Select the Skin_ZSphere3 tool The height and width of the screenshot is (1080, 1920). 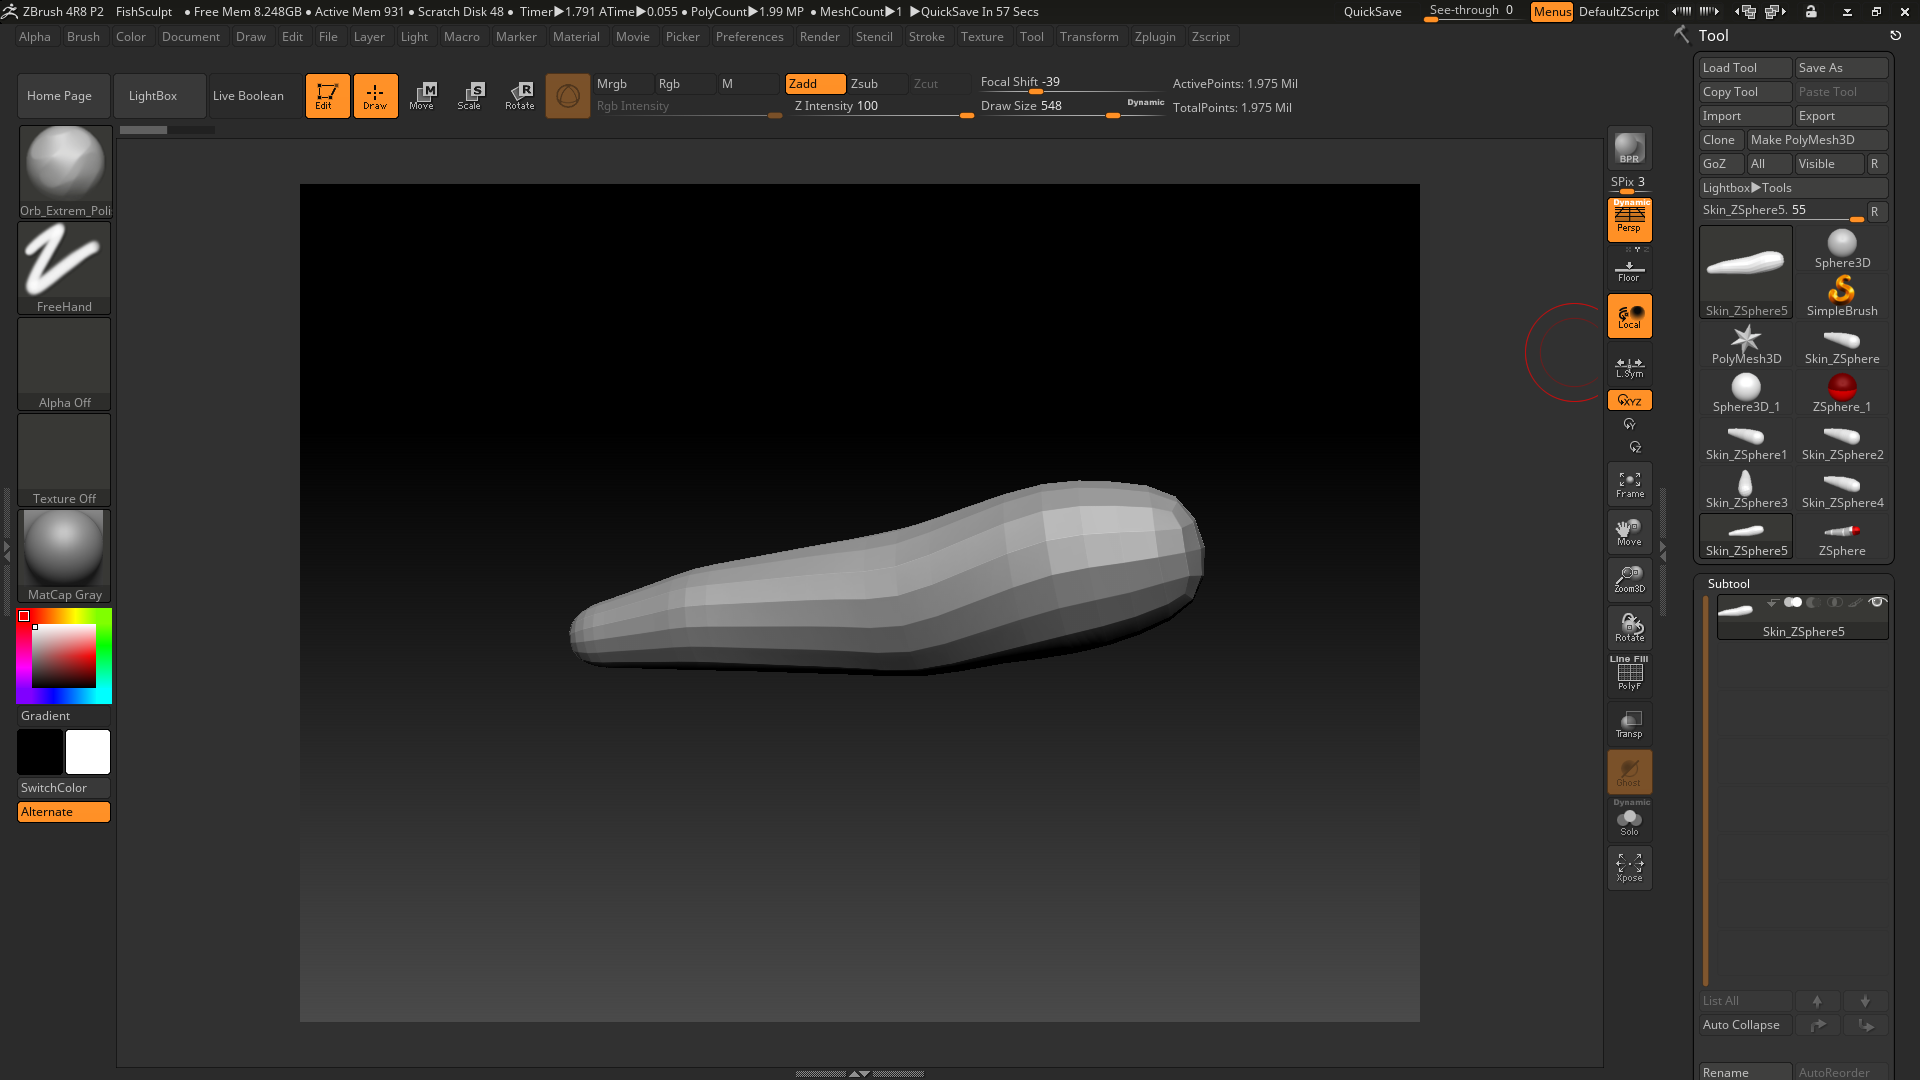(1746, 489)
